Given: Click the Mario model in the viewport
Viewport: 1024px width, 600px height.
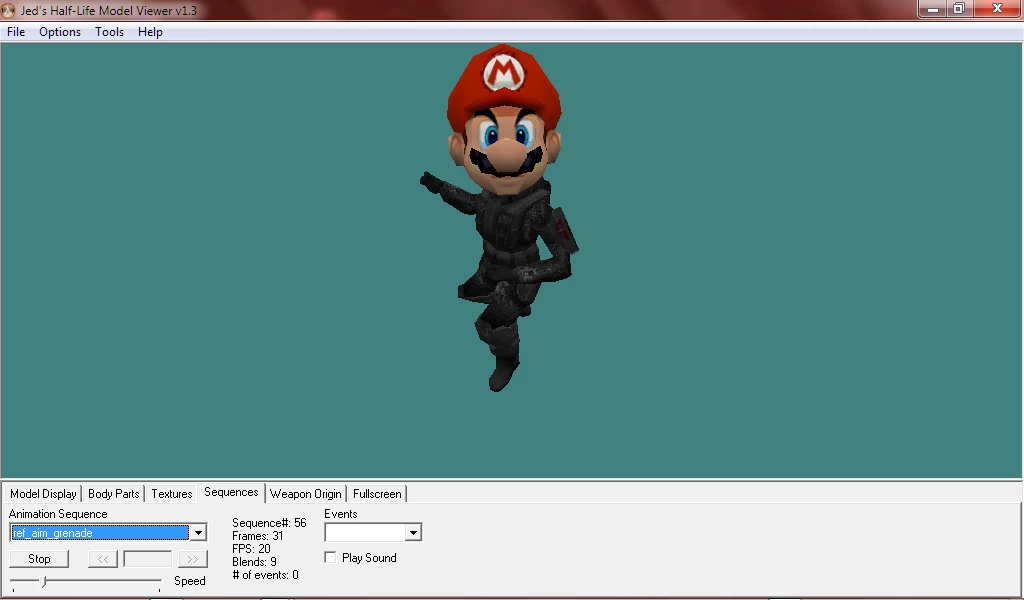Looking at the screenshot, I should point(502,219).
